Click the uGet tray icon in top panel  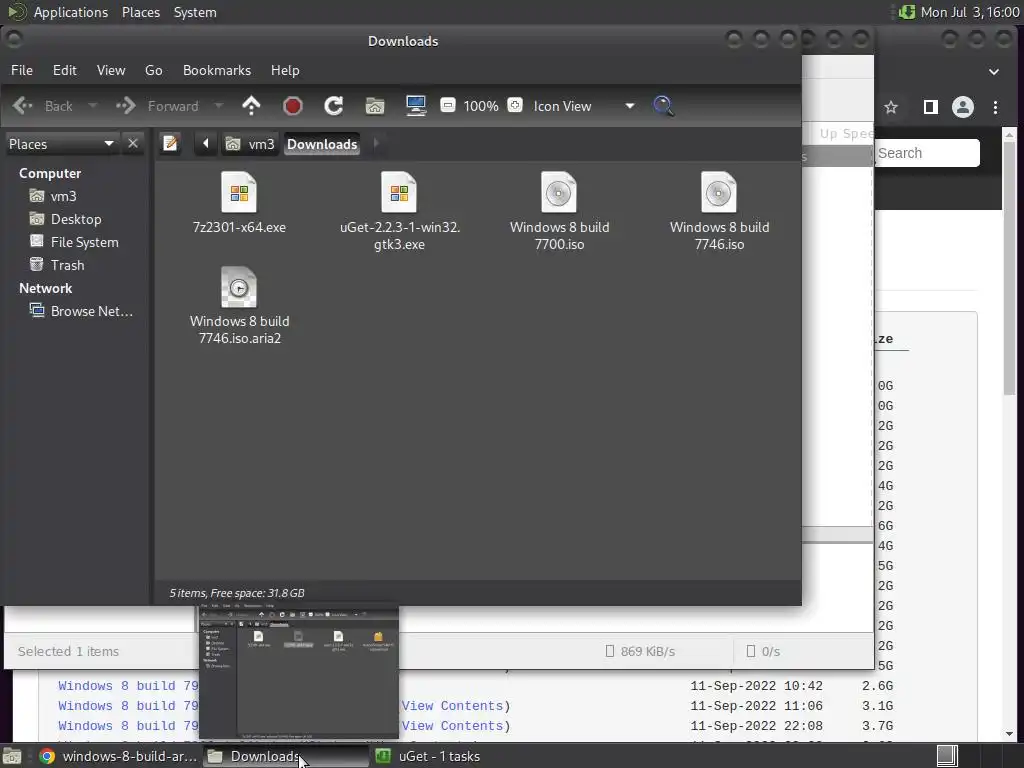[x=906, y=12]
